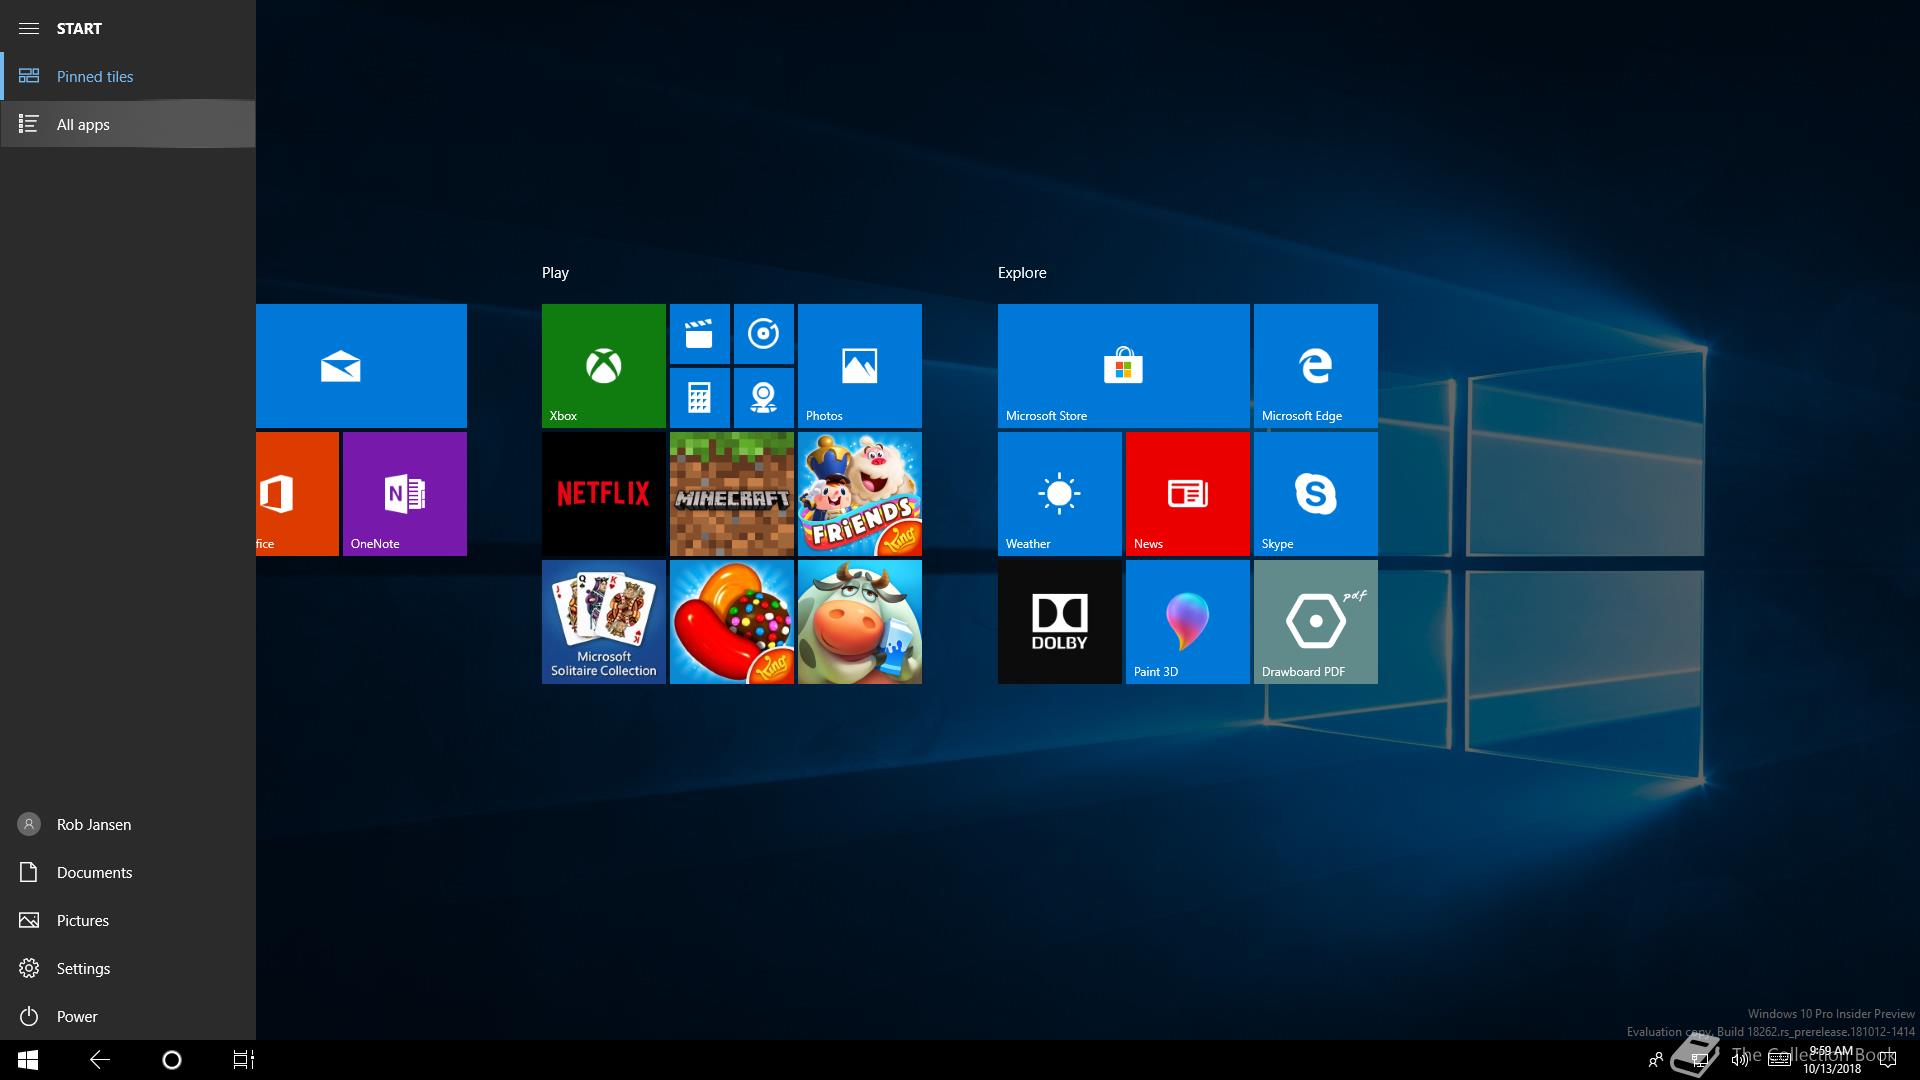Open Microsoft Solitaire Collection tile
This screenshot has height=1080, width=1920.
coord(603,622)
